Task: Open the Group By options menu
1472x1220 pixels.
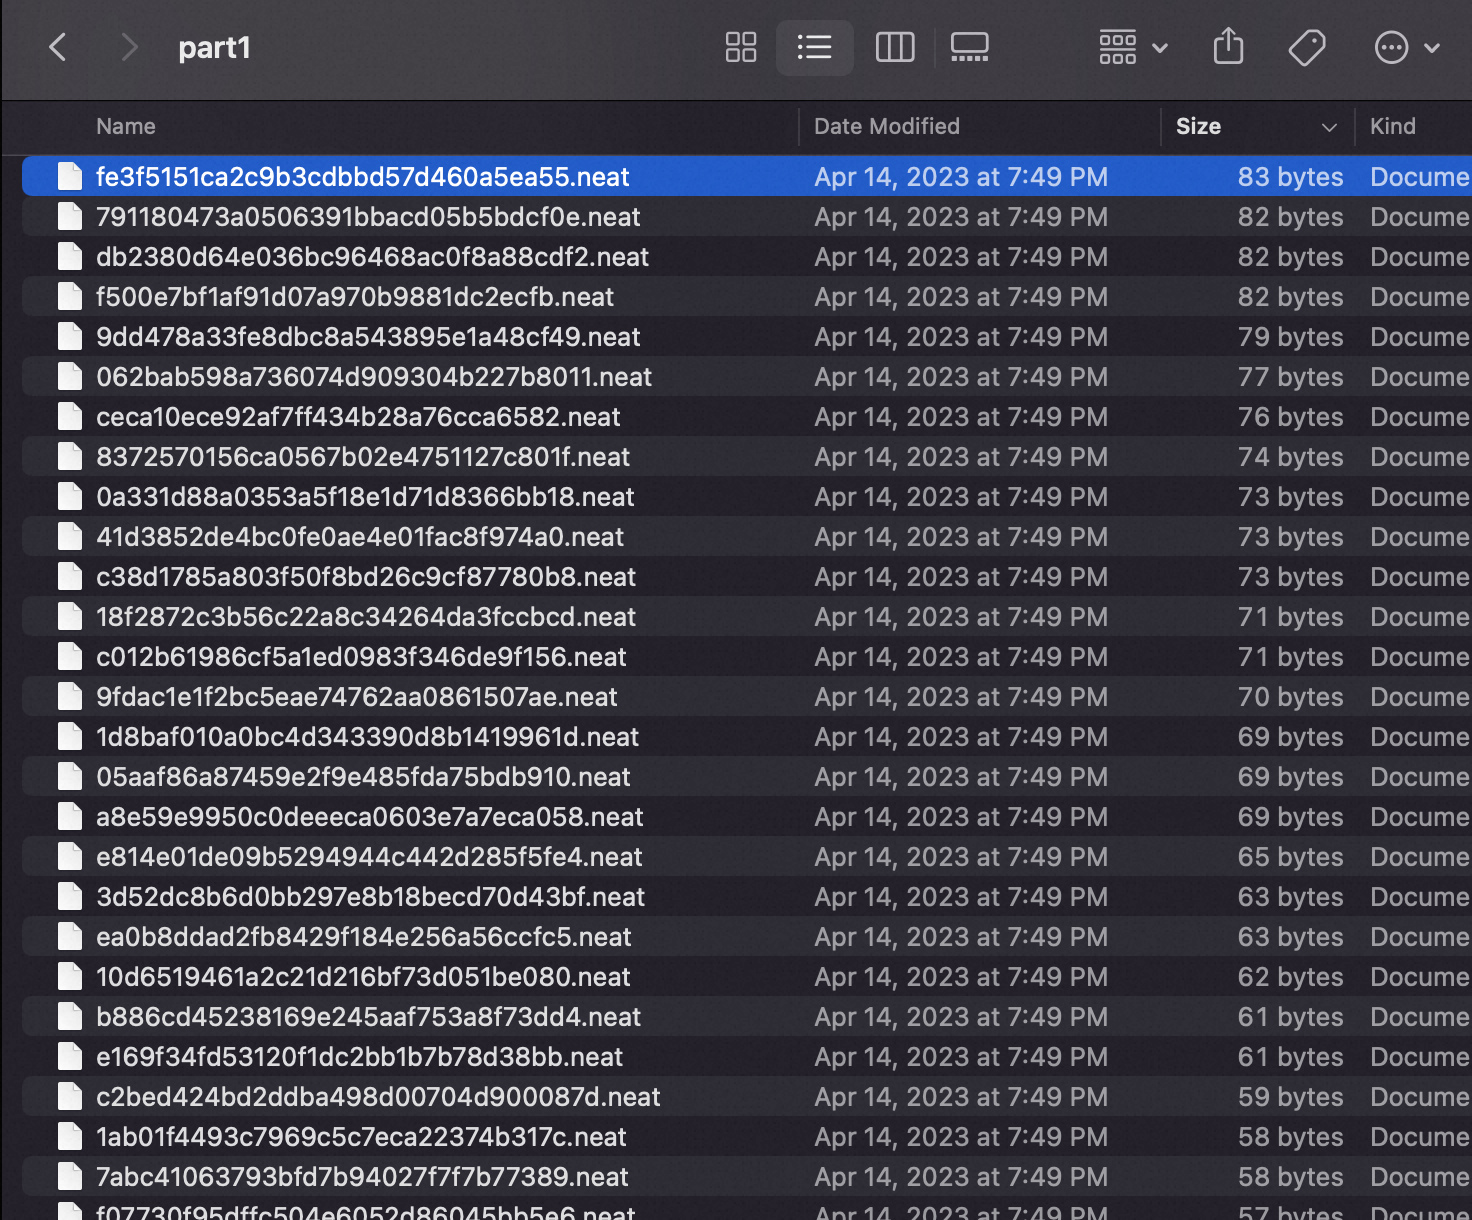Action: [1132, 47]
